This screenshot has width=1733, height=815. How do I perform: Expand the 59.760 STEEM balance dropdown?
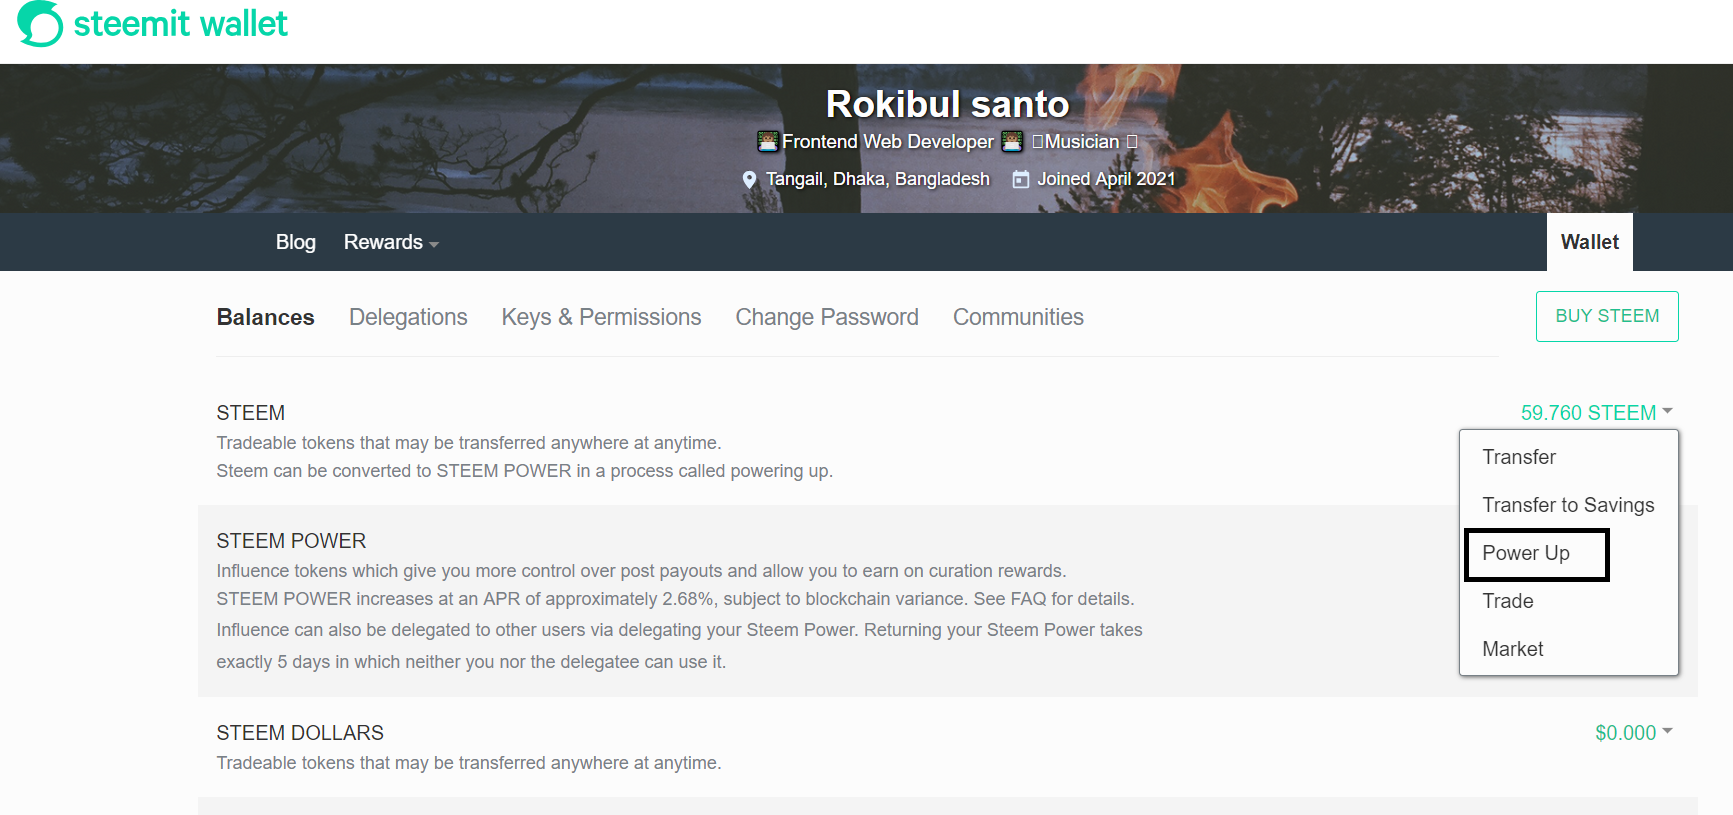click(x=1596, y=413)
